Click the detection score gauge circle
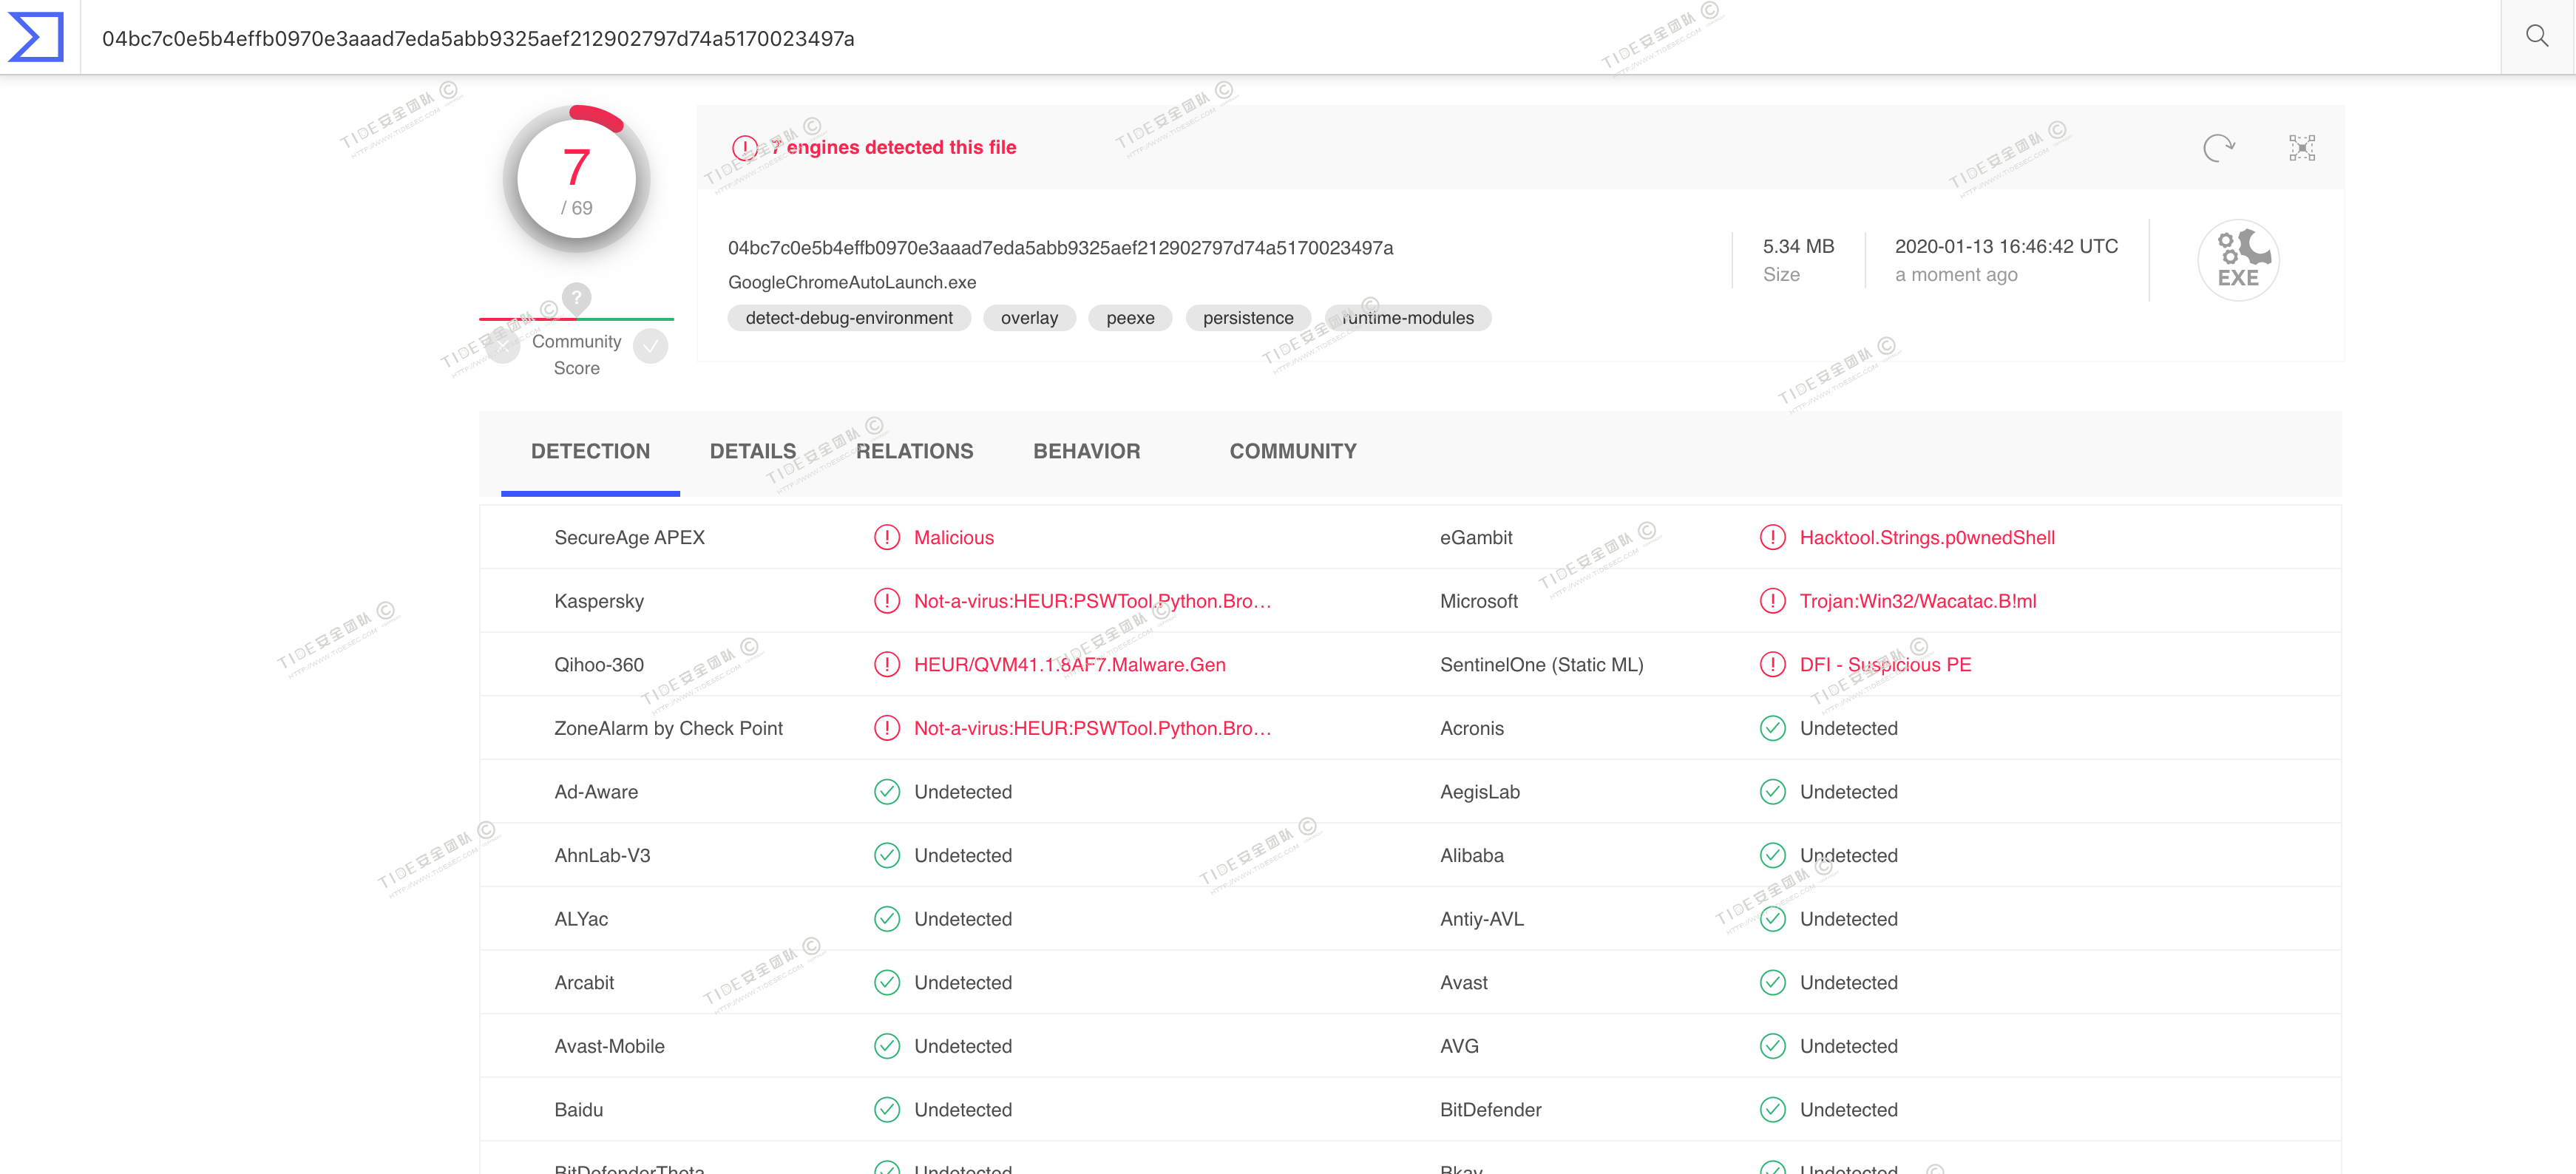This screenshot has height=1174, width=2576. pos(576,180)
